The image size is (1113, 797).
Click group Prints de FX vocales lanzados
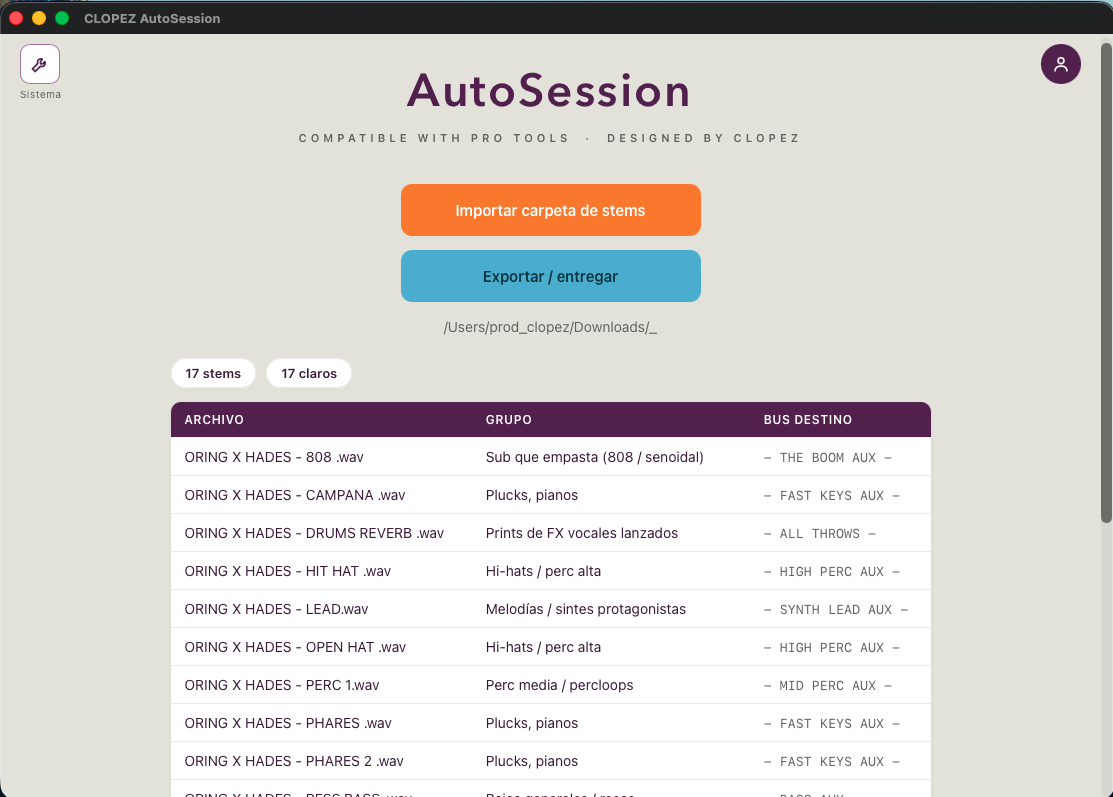click(x=581, y=533)
